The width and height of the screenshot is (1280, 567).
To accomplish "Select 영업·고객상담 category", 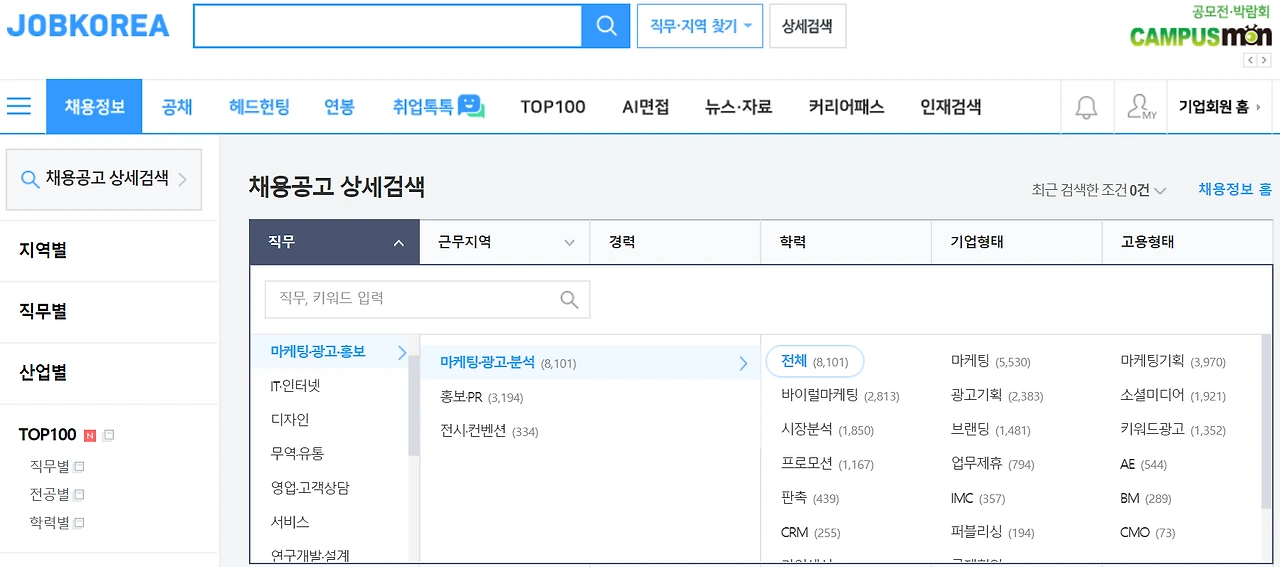I will tap(310, 488).
